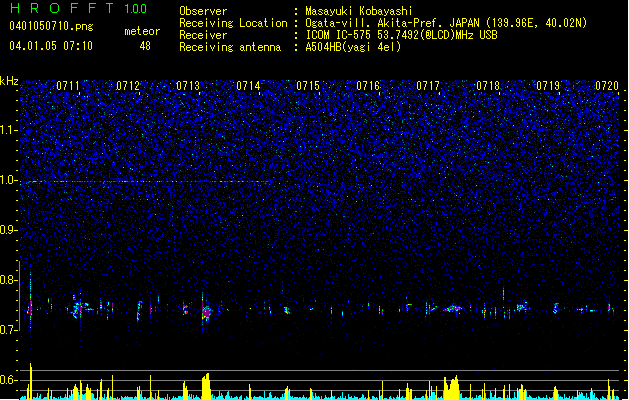Viewport: 629px width, 400px height.
Task: Click observer name Masayuki Kobayashi
Action: pyautogui.click(x=359, y=11)
